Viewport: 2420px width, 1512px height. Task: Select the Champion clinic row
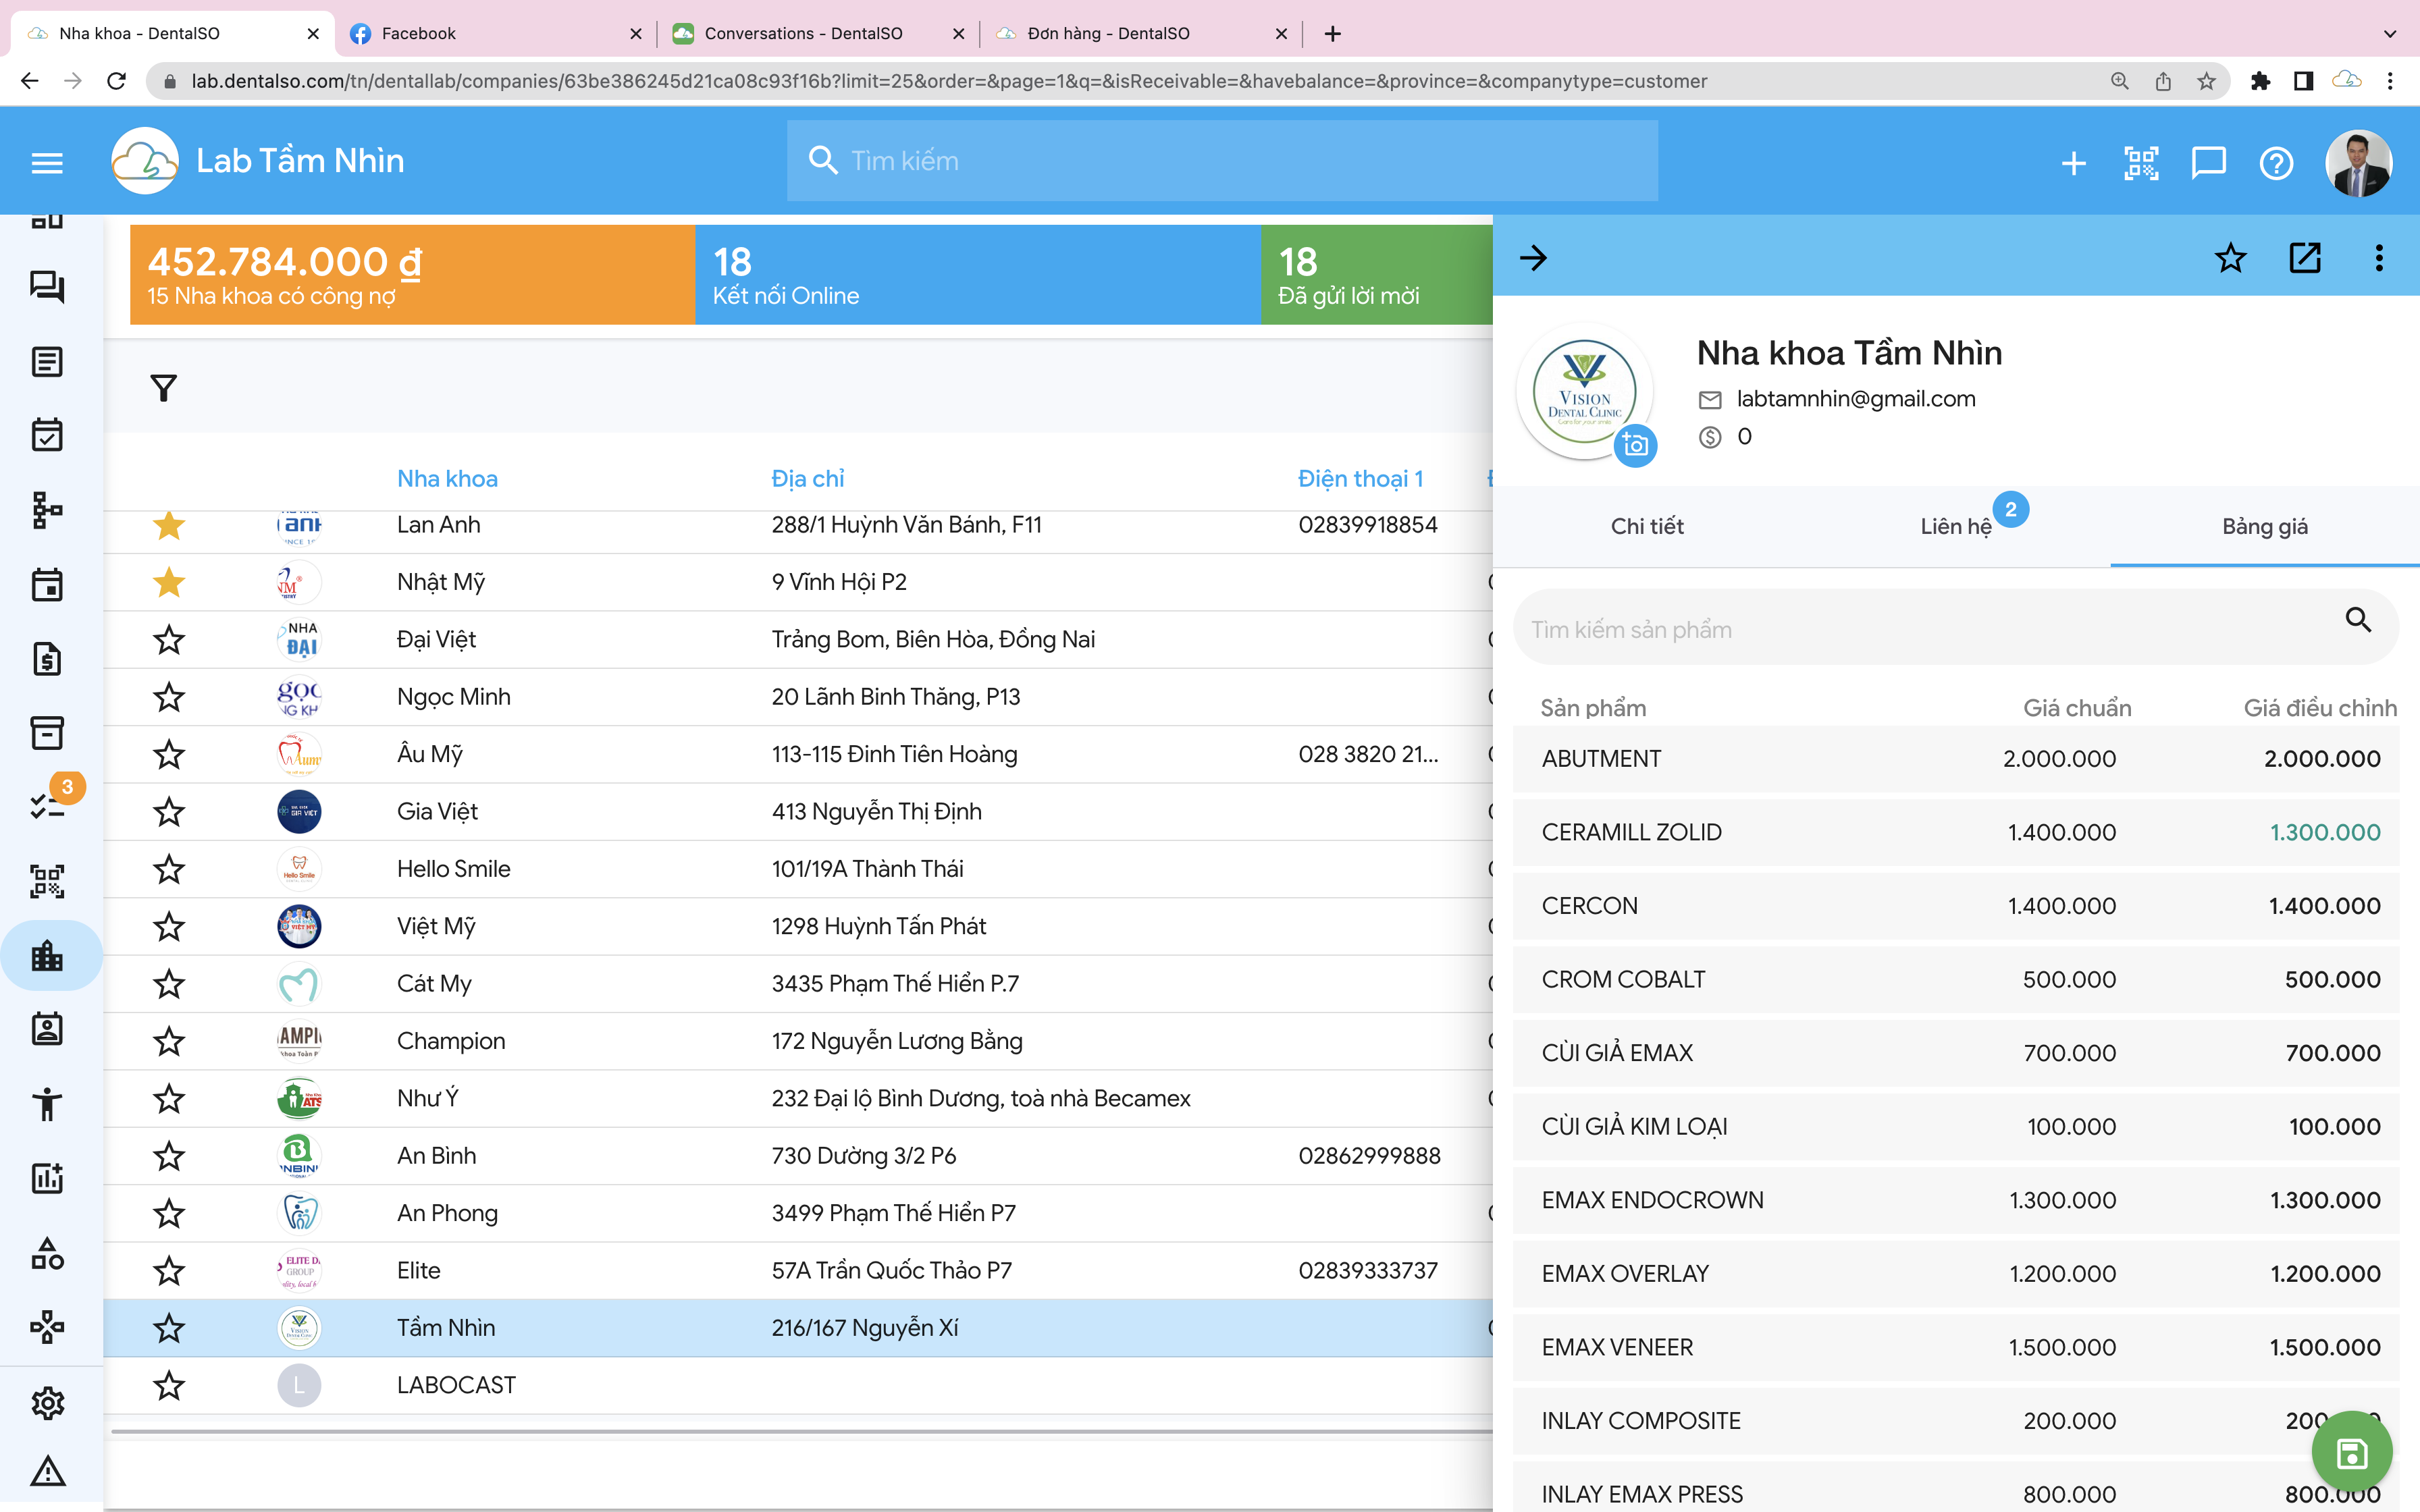(798, 1041)
